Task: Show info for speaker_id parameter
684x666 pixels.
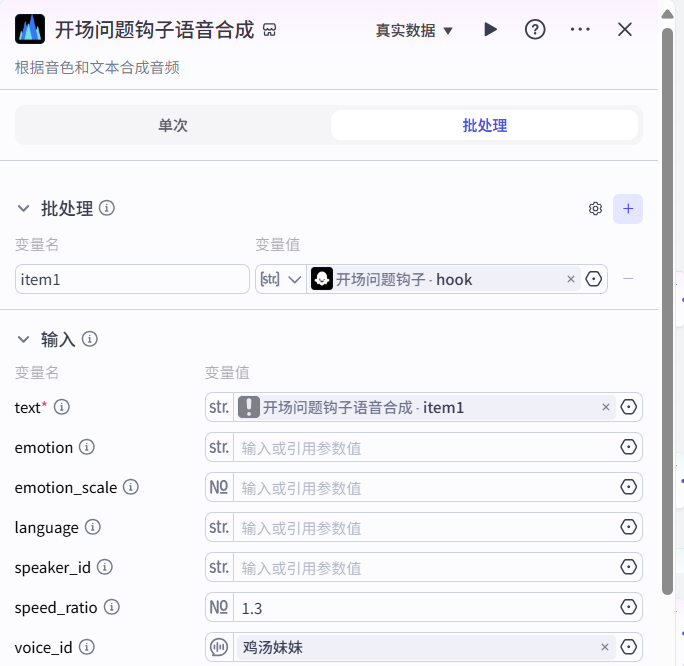Action: 105,567
